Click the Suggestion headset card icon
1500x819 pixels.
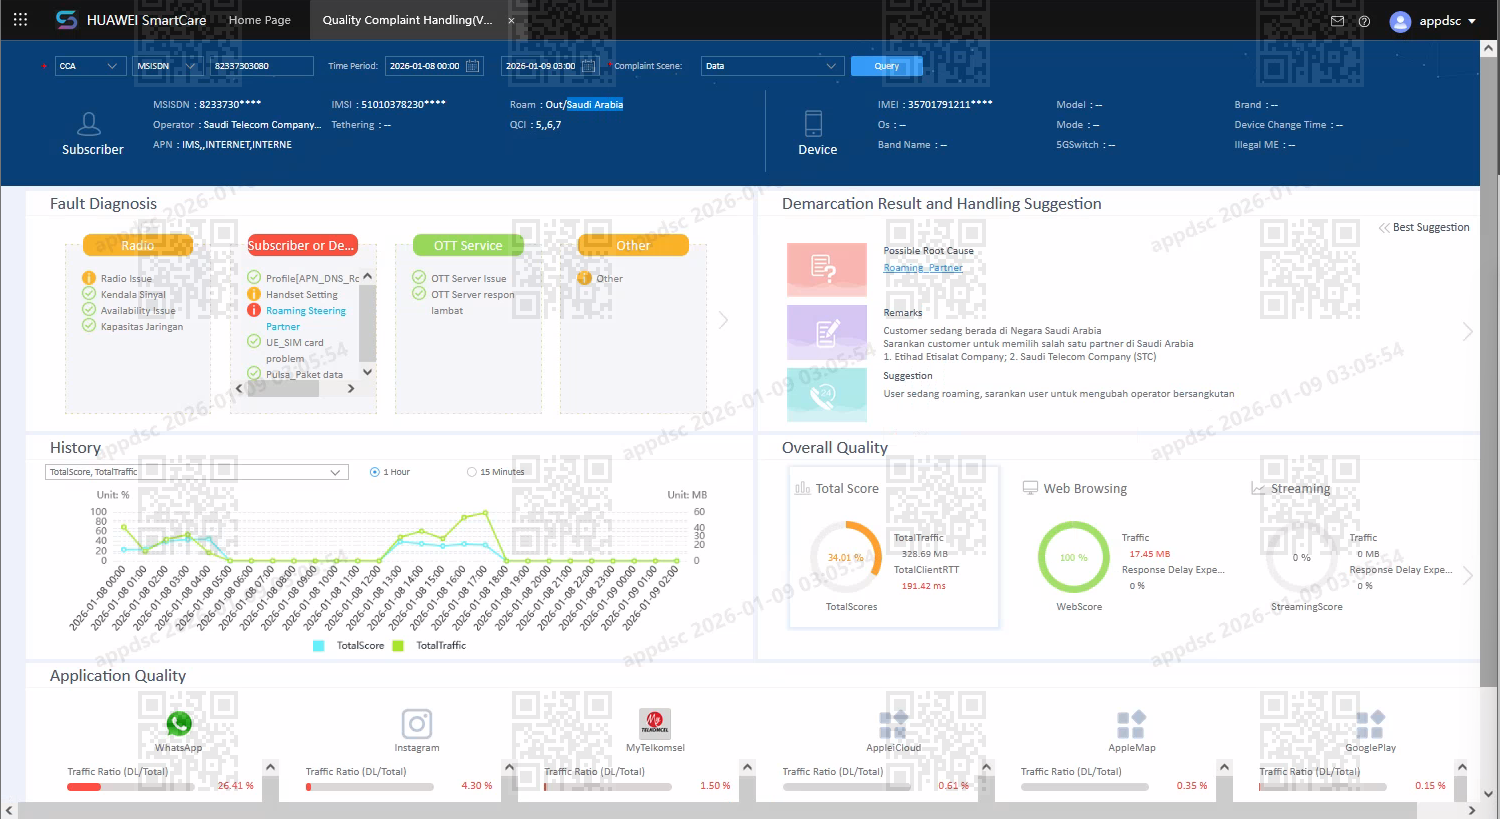(x=826, y=395)
